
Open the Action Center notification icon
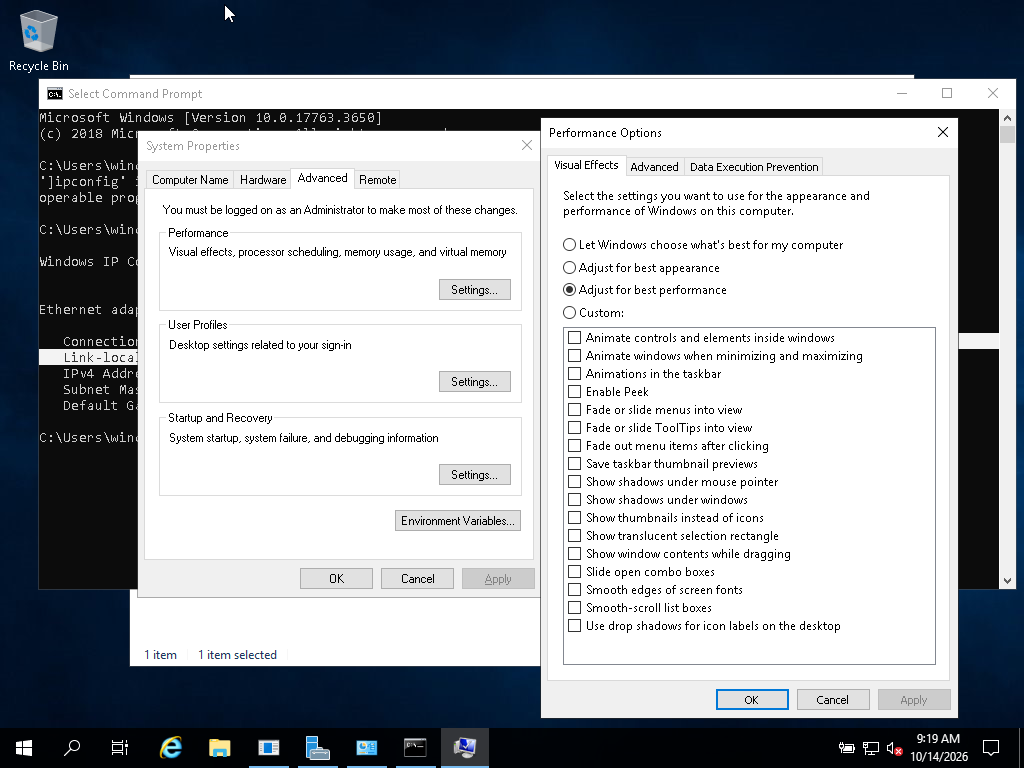click(x=991, y=748)
